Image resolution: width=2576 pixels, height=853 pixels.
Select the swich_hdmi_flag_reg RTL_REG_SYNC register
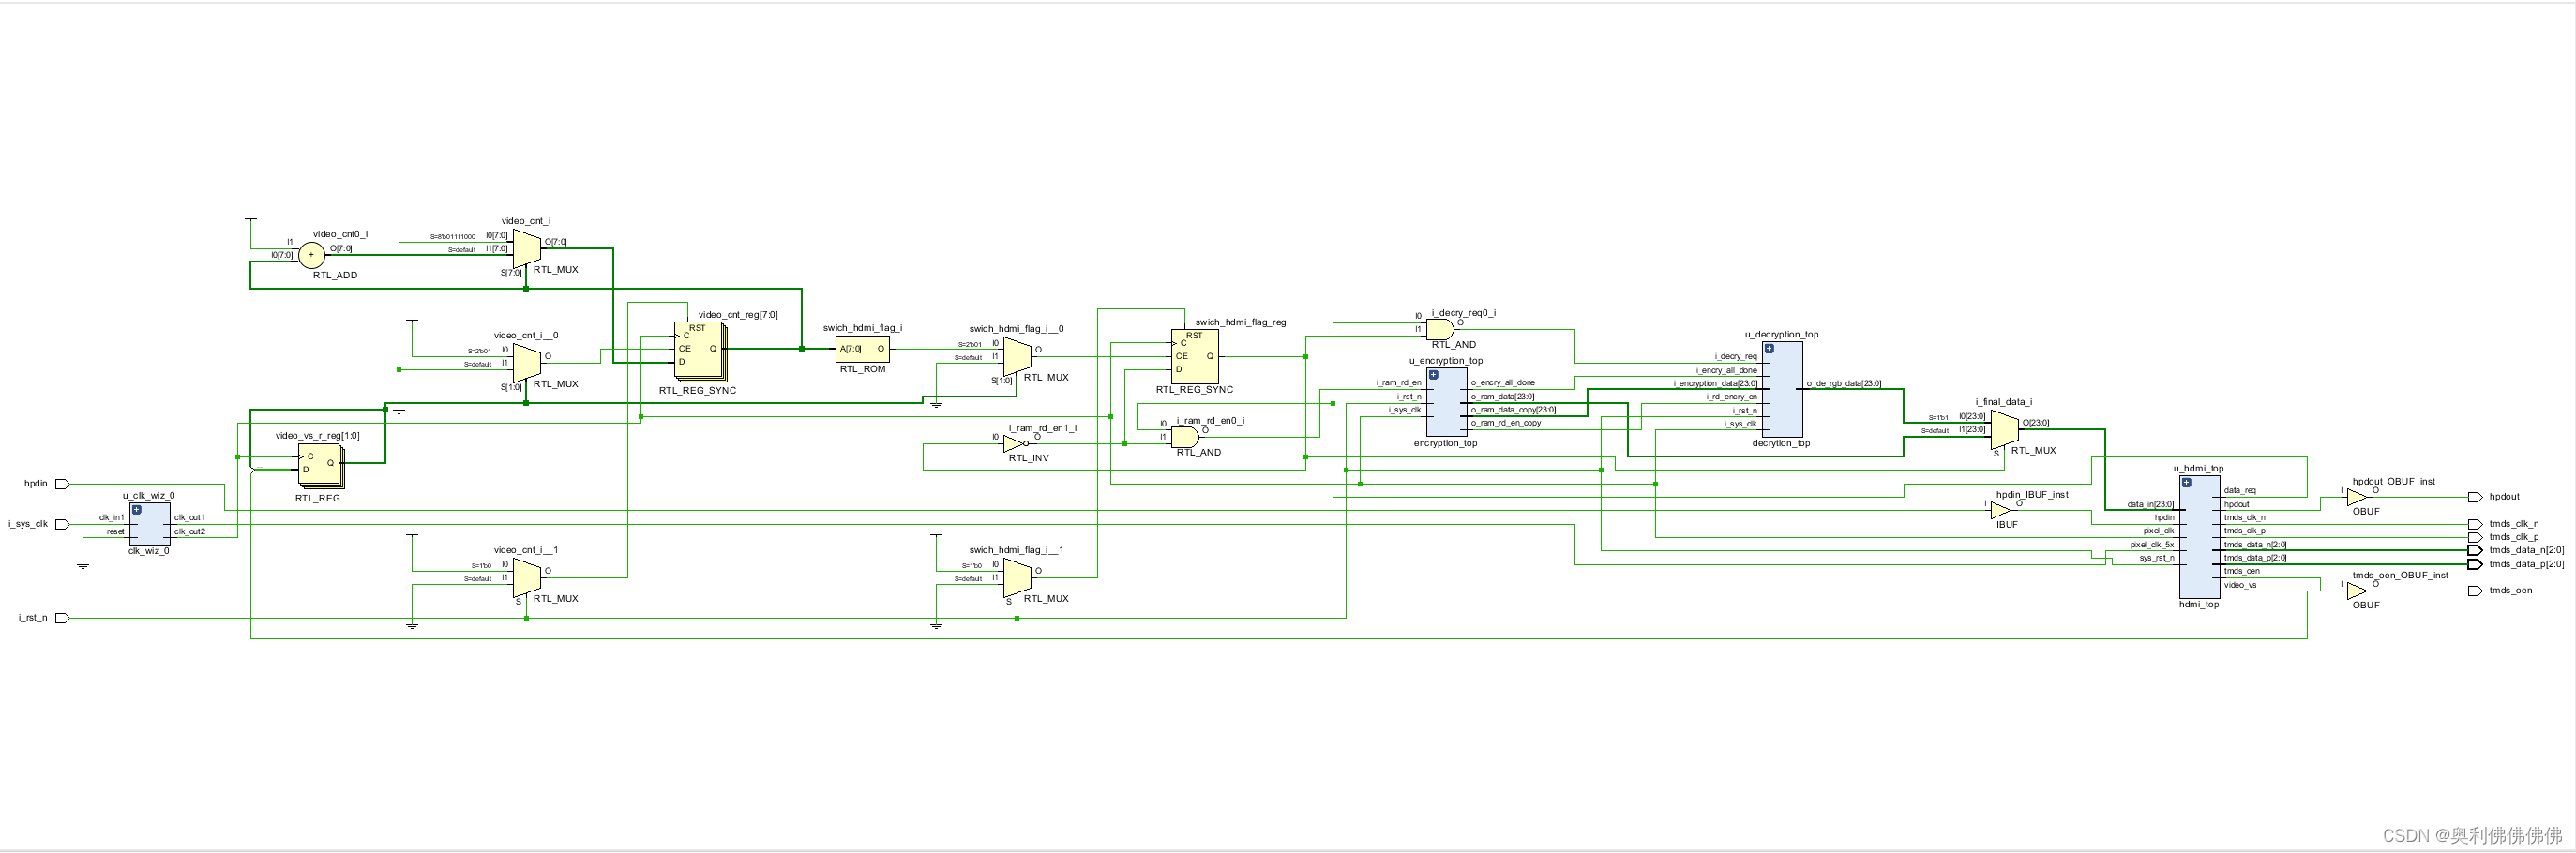pyautogui.click(x=1195, y=356)
